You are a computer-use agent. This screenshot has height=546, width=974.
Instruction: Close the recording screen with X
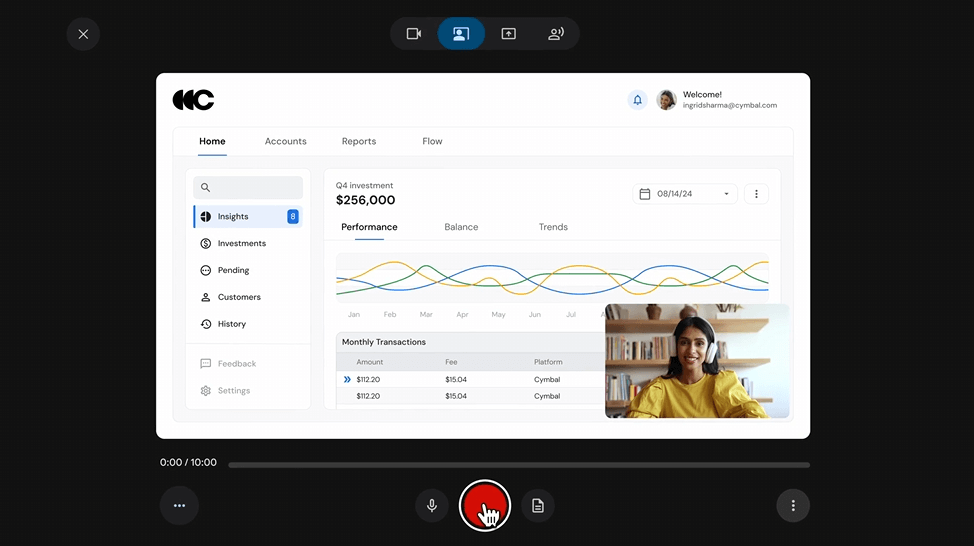point(83,34)
